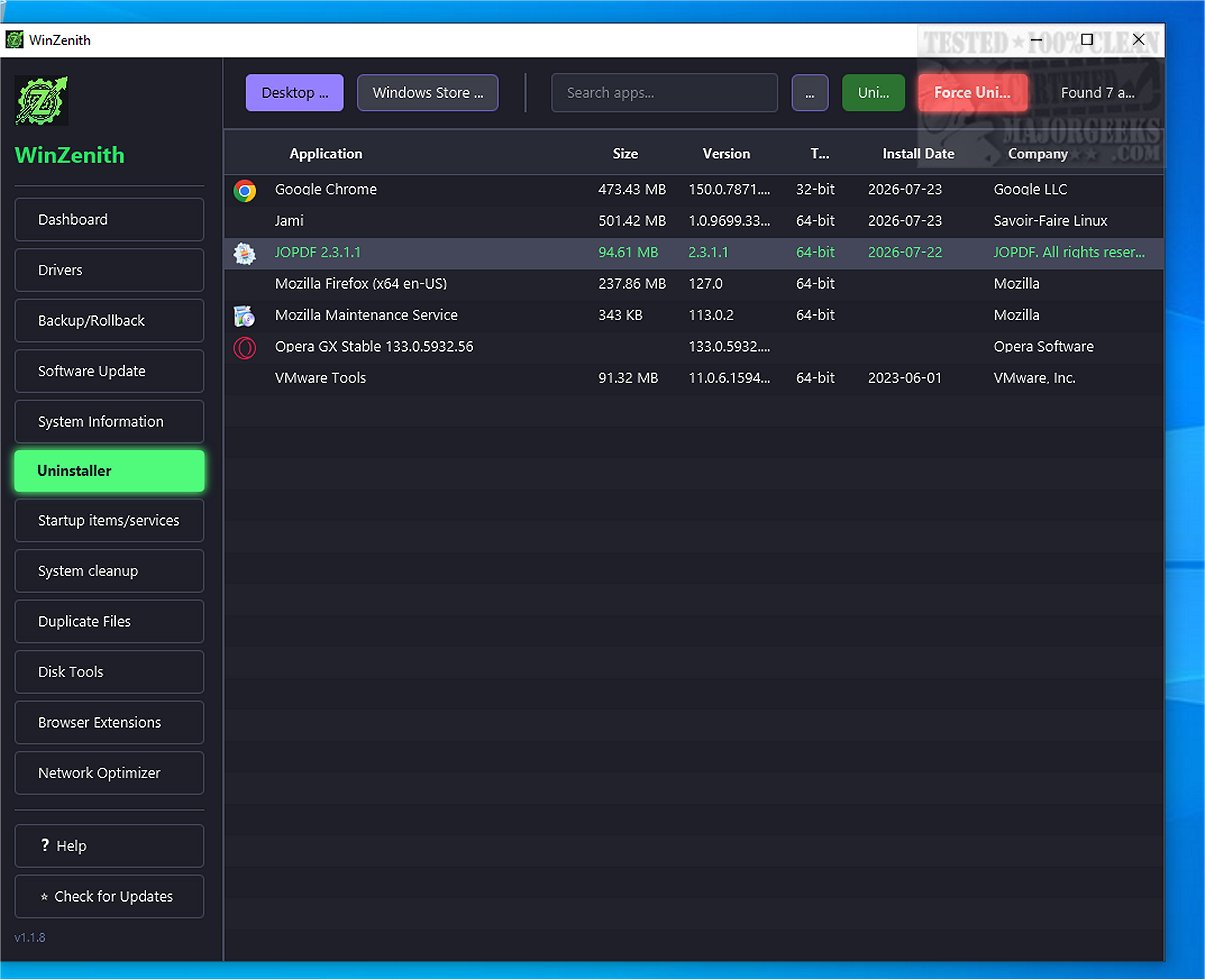The image size is (1205, 980).
Task: Click the red Force Uninstall button
Action: [x=973, y=93]
